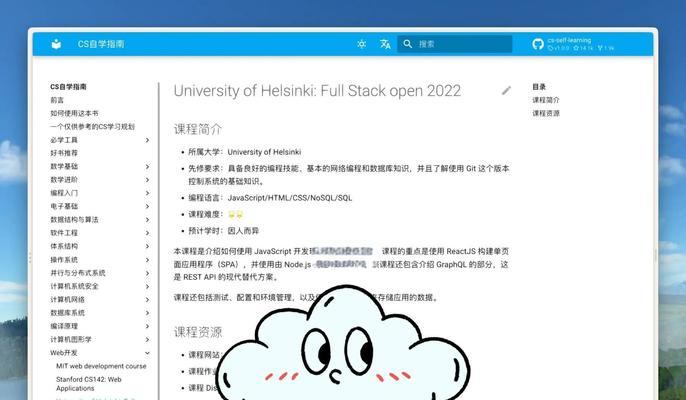
Task: Jump to 课程资源 in table of contents
Action: tap(546, 113)
